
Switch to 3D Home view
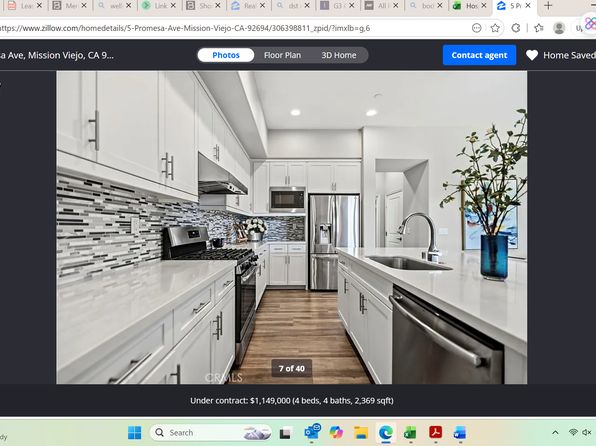(339, 55)
